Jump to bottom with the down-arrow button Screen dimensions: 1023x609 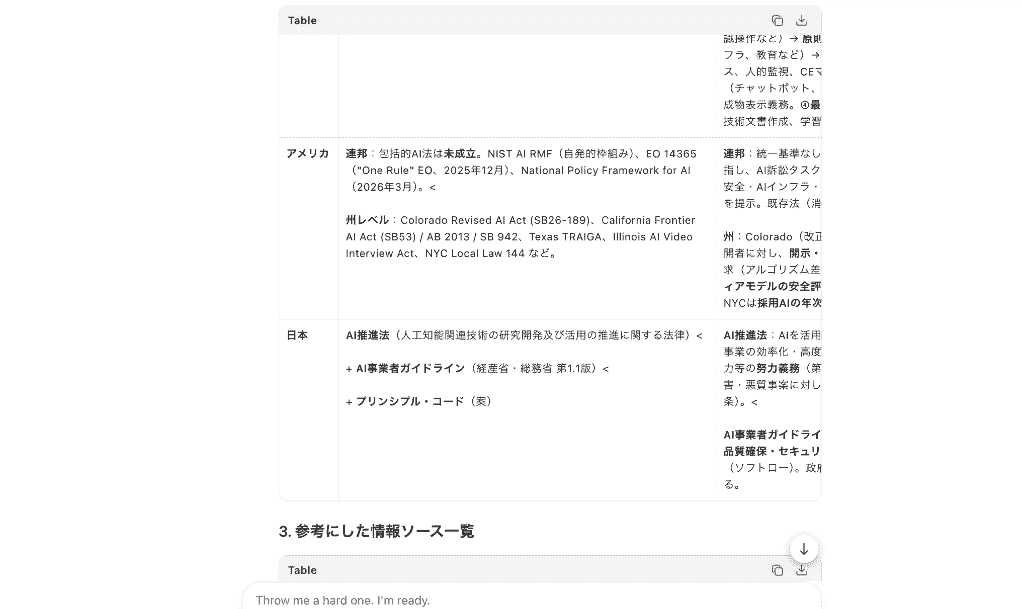point(804,549)
